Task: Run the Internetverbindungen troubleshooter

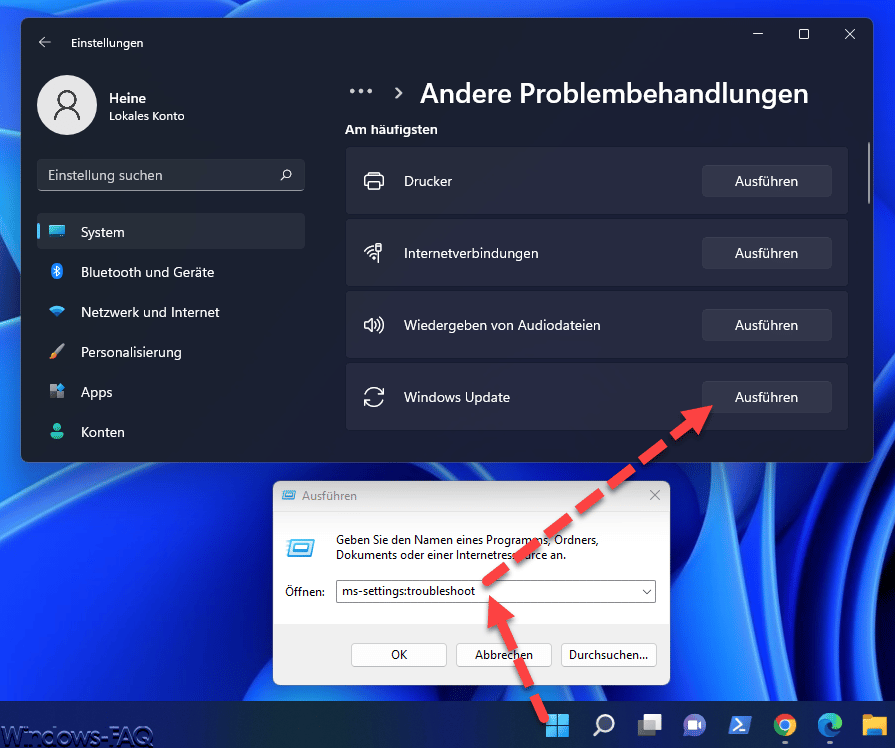Action: pos(766,253)
